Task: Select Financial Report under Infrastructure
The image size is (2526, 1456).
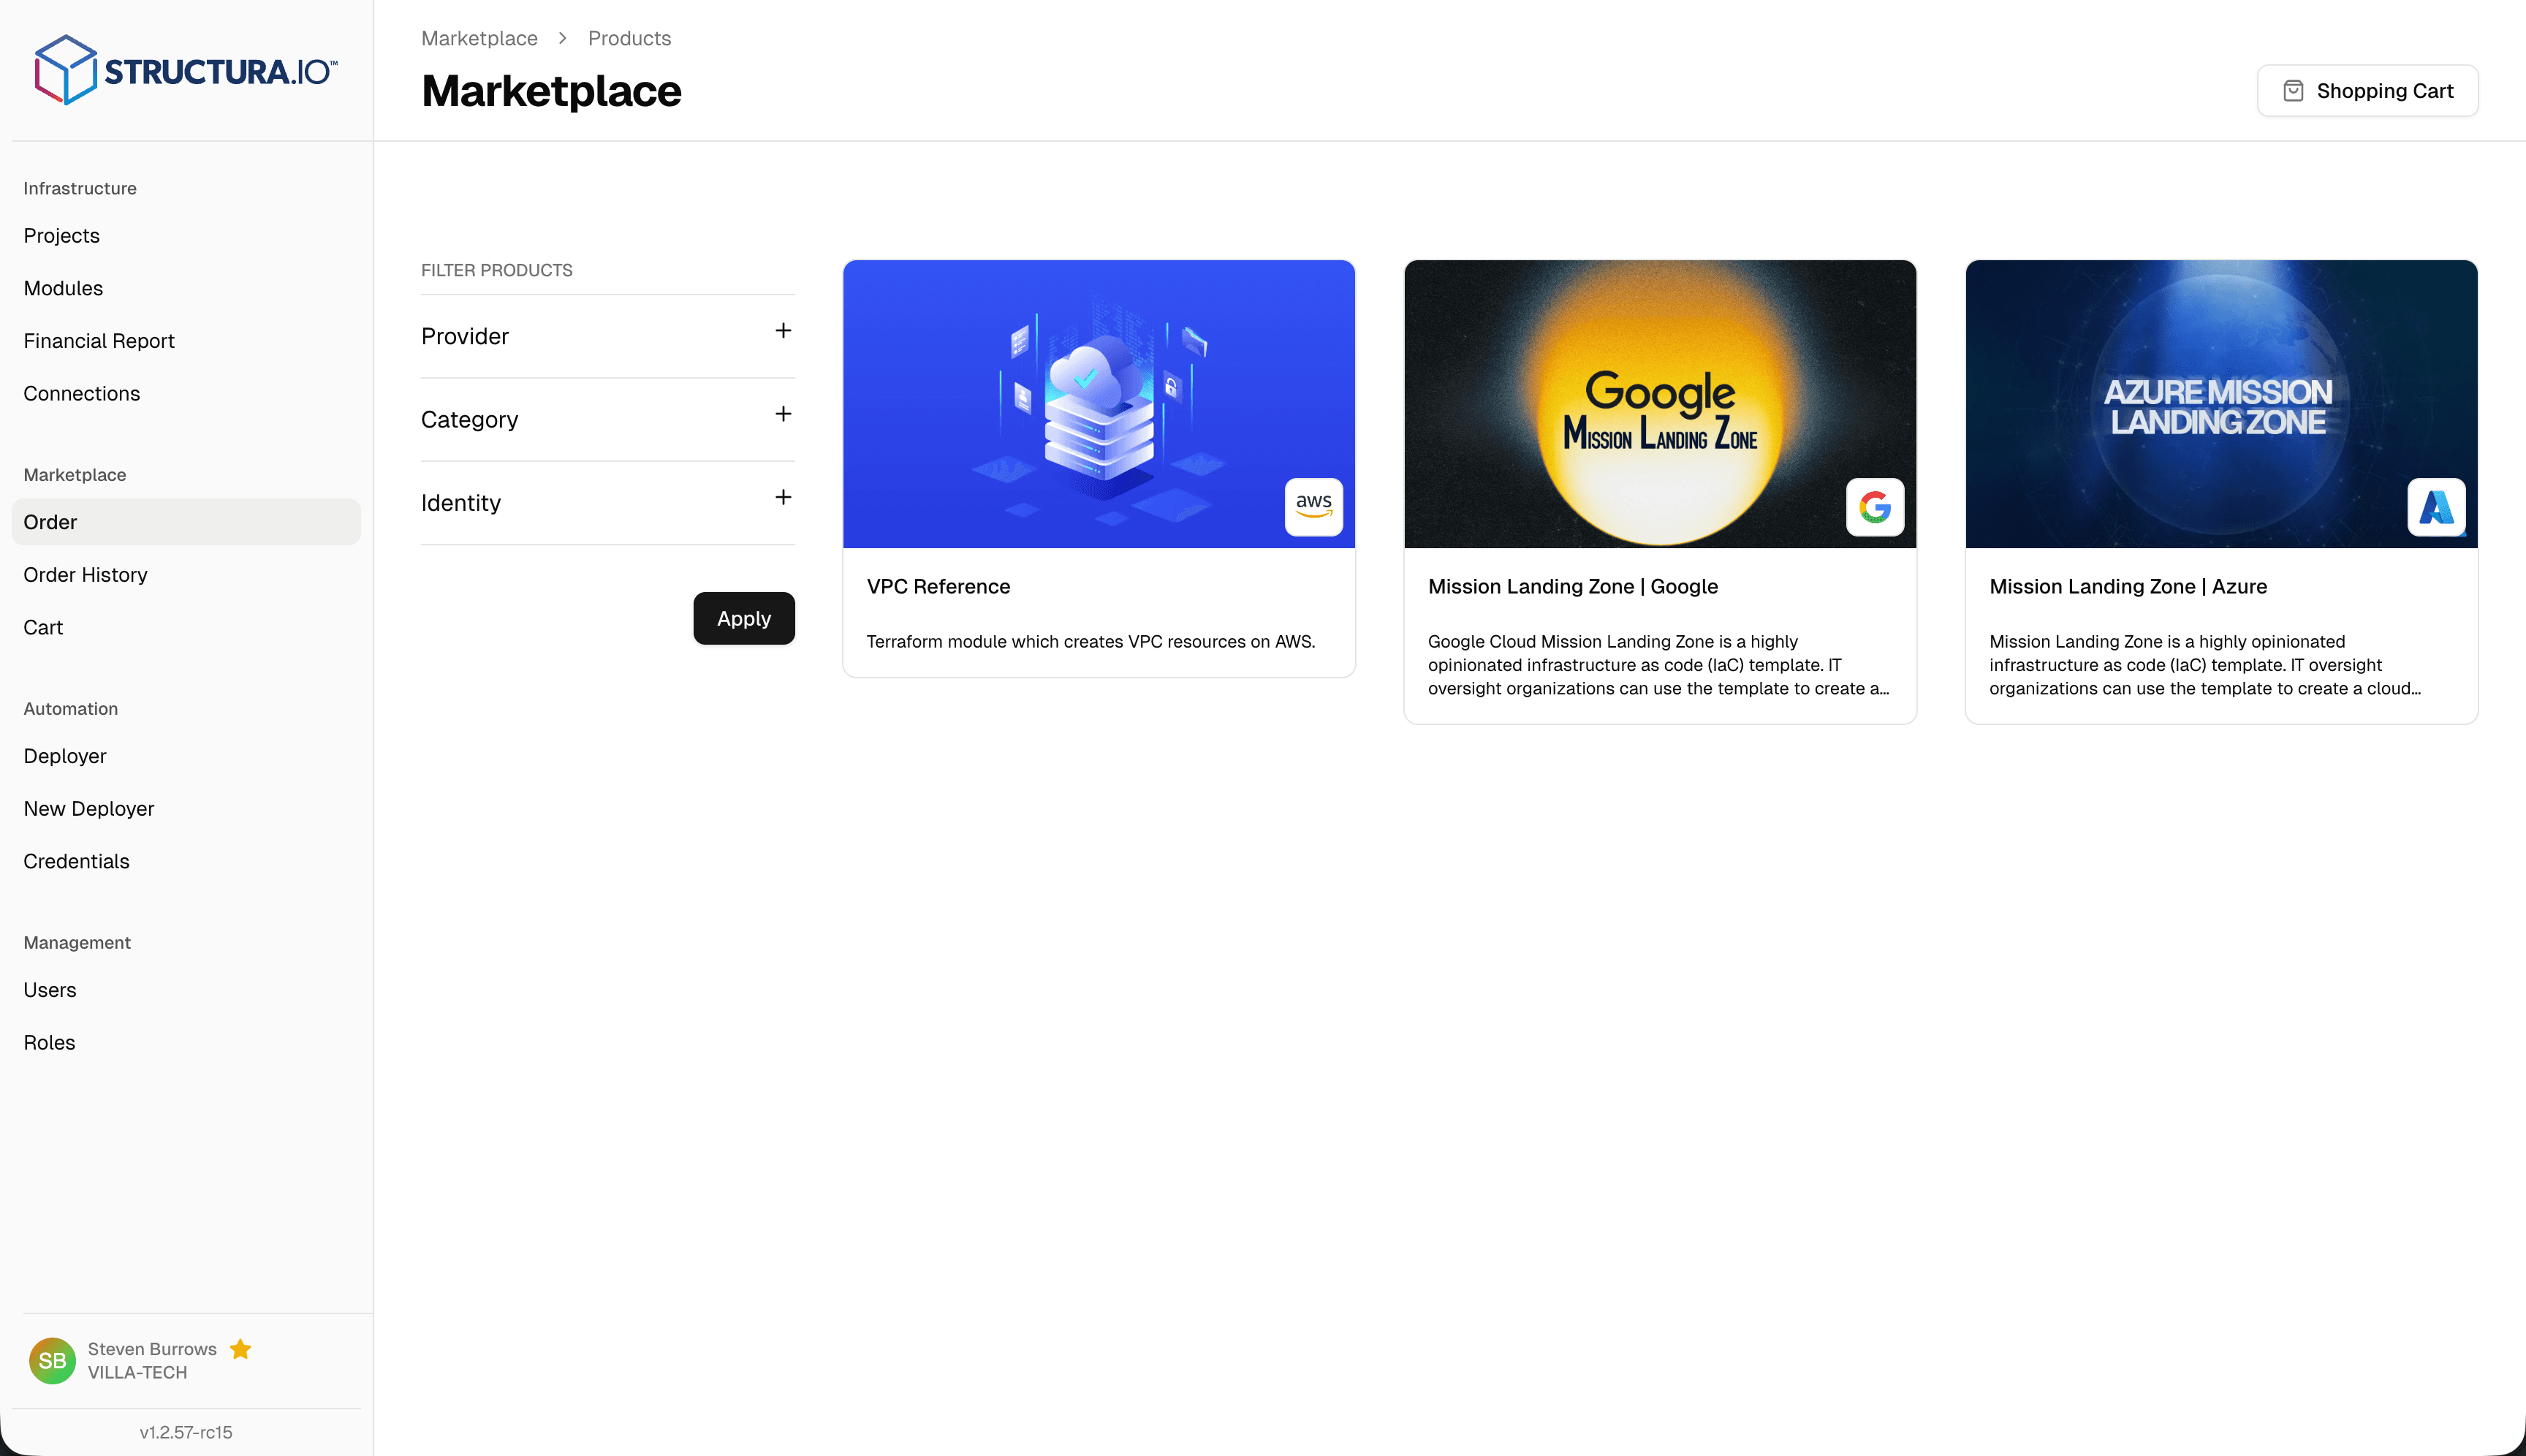Action: point(99,340)
